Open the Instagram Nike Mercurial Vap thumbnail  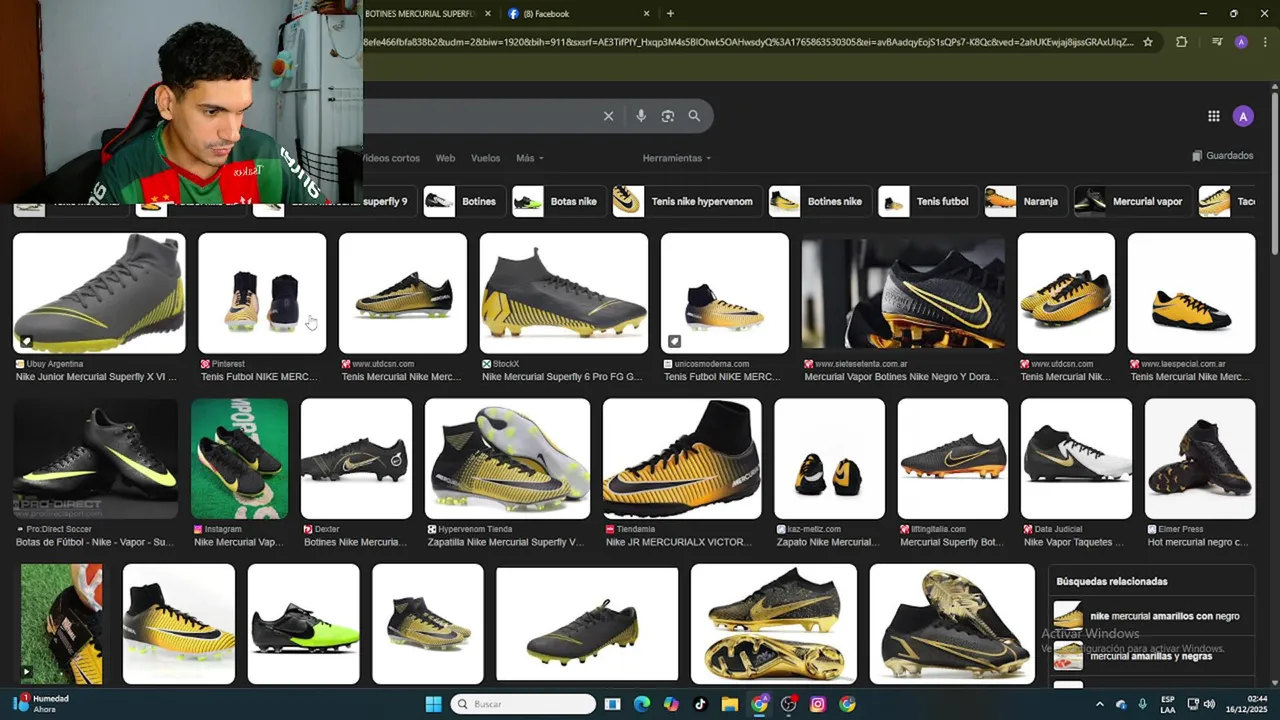(x=240, y=458)
